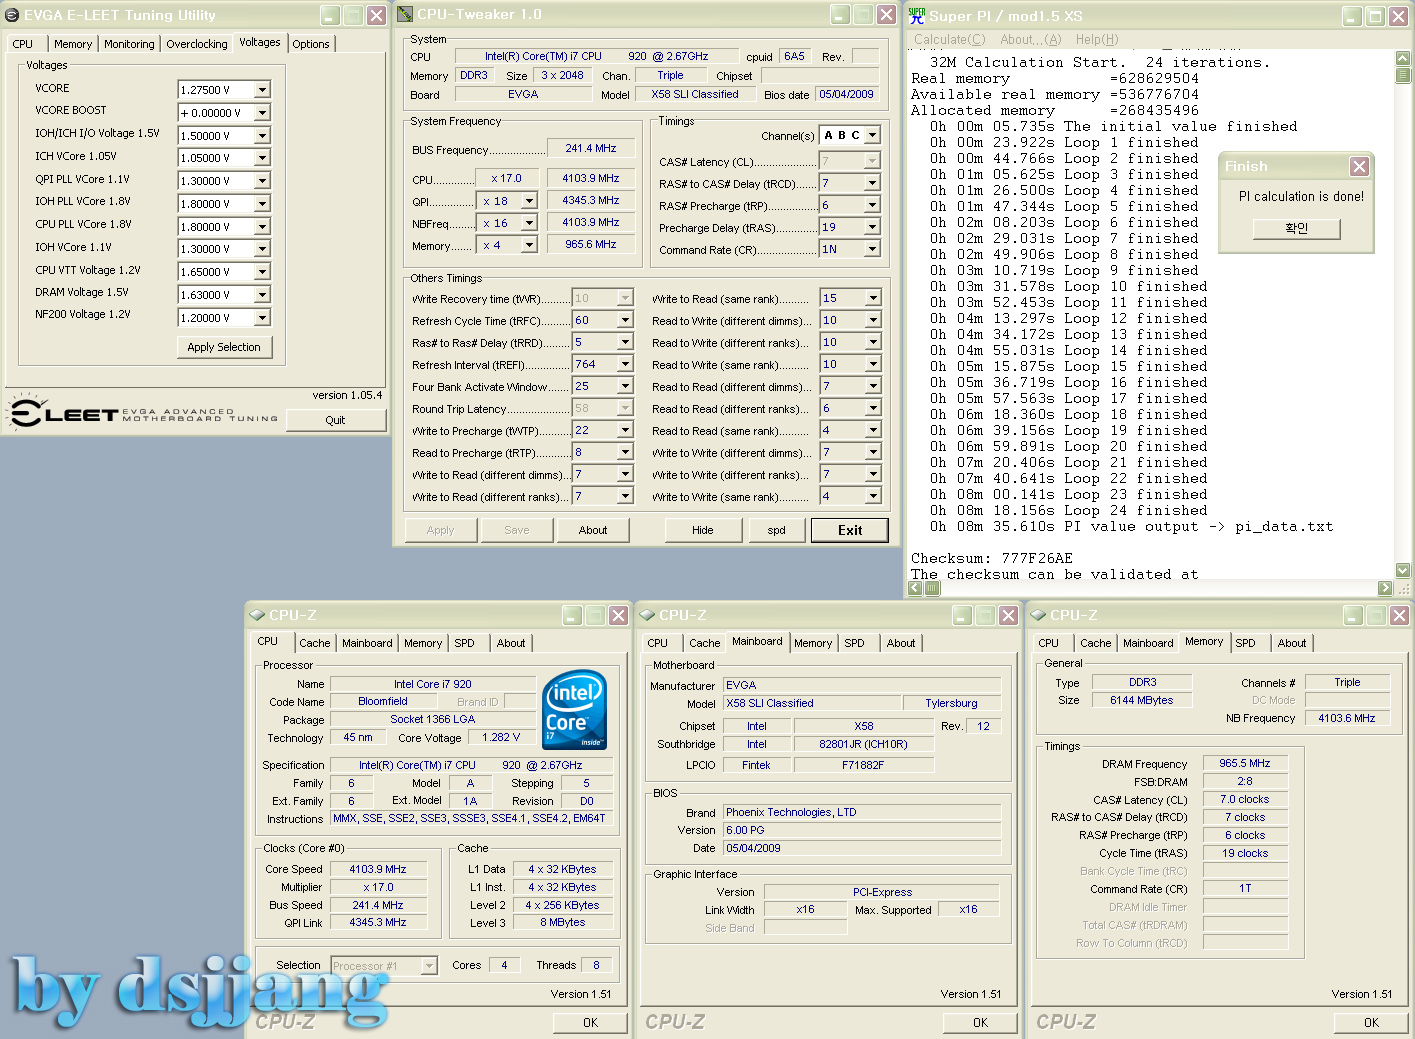
Task: Confirm the PI calculation done dialog
Action: click(1296, 228)
